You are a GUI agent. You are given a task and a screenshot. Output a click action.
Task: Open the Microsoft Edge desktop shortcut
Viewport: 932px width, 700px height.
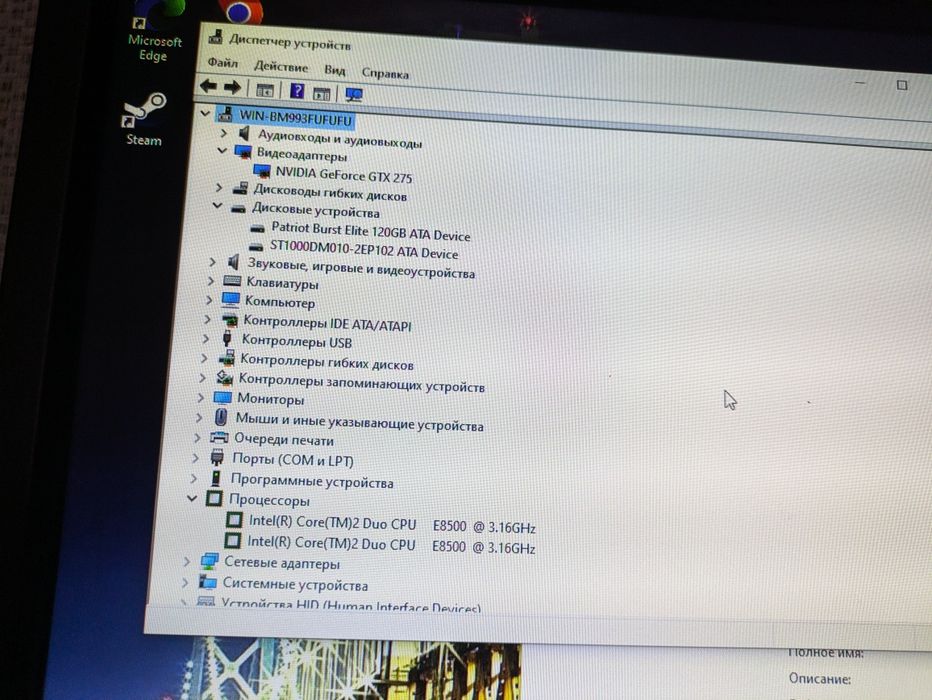pos(153,37)
